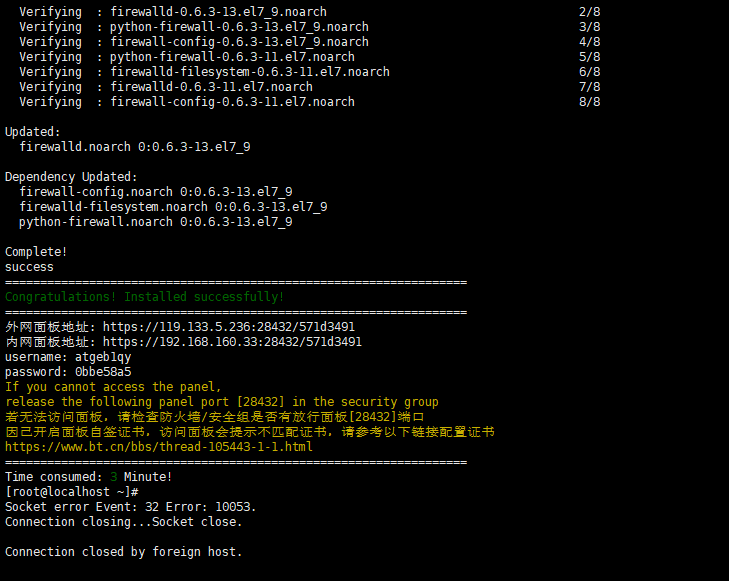Click Verifying python-firewall-0.6.3-11.el7.noarch line
The image size is (729, 581).
(187, 57)
